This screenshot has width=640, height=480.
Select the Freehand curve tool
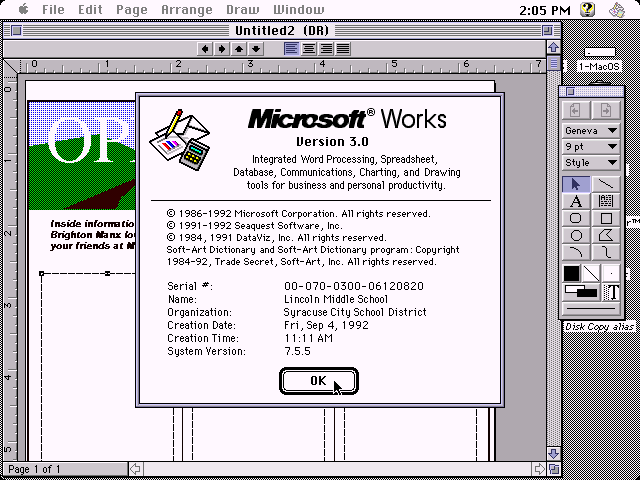[x=606, y=252]
